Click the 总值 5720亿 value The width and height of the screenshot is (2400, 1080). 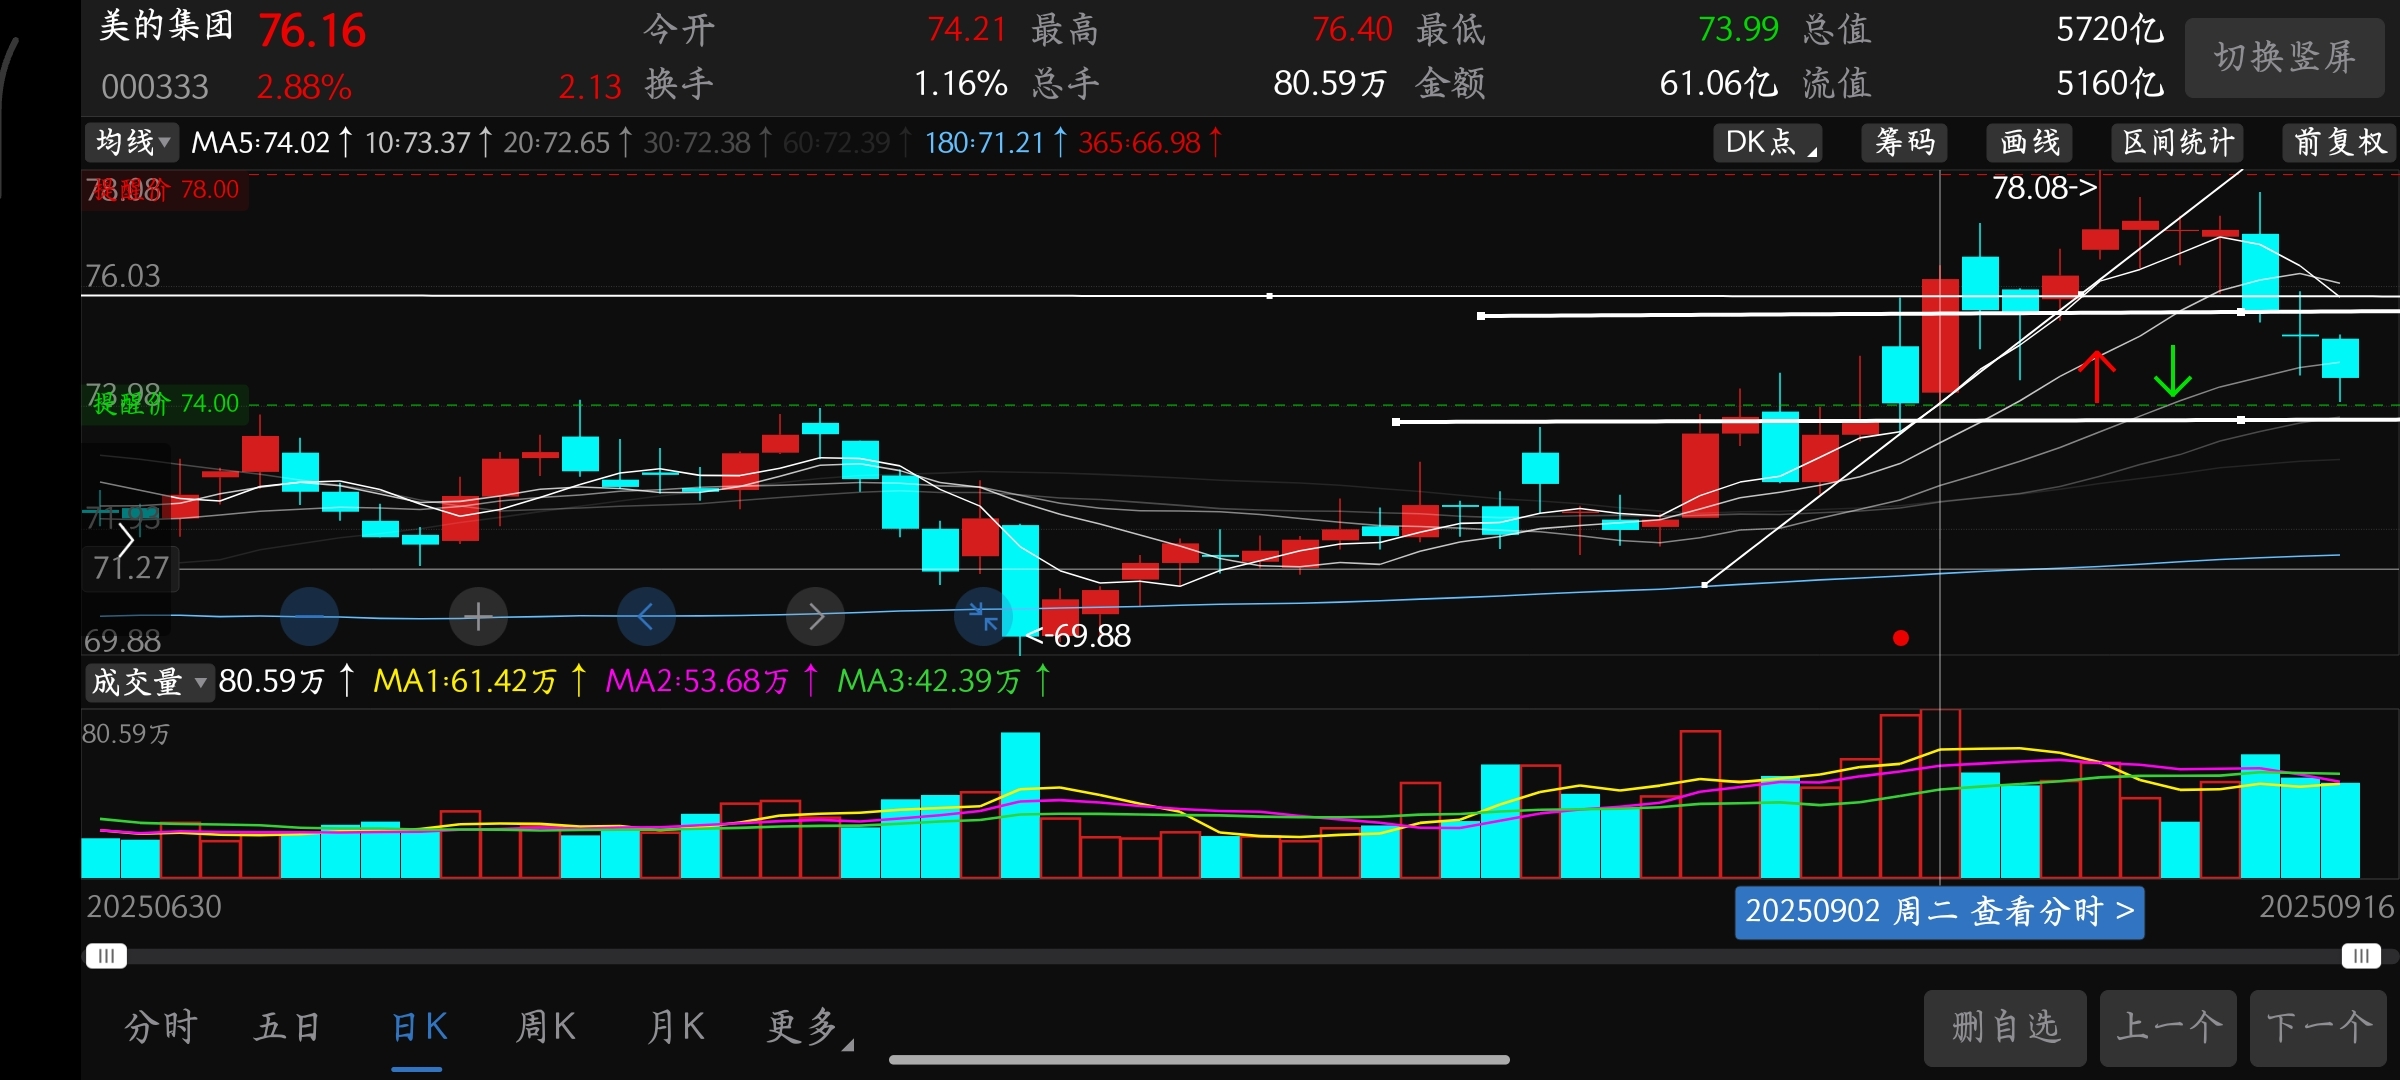pos(2110,29)
